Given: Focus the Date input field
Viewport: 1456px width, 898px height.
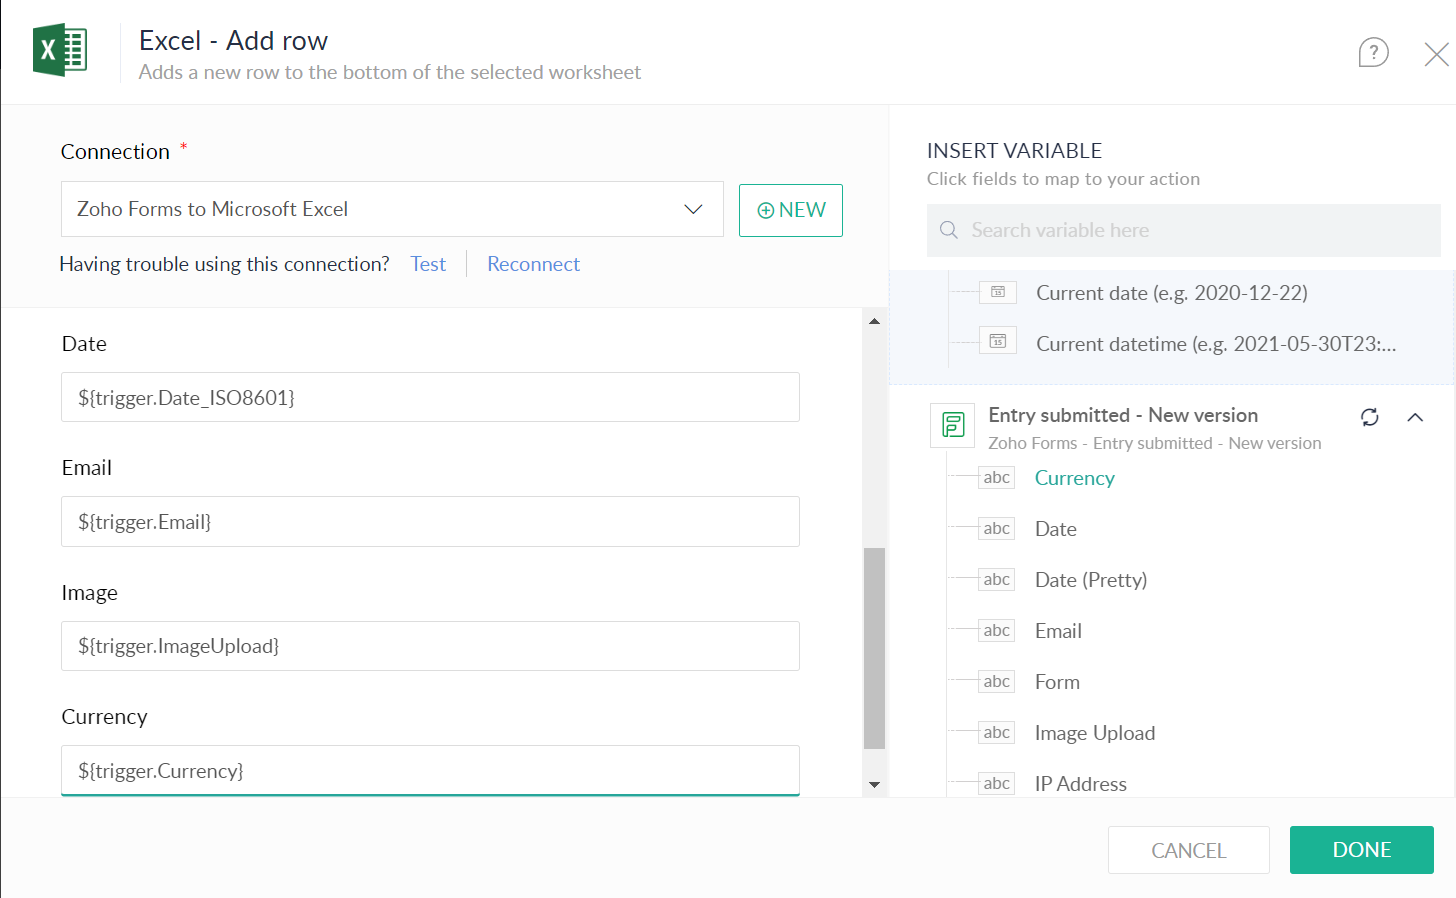Looking at the screenshot, I should pyautogui.click(x=430, y=397).
